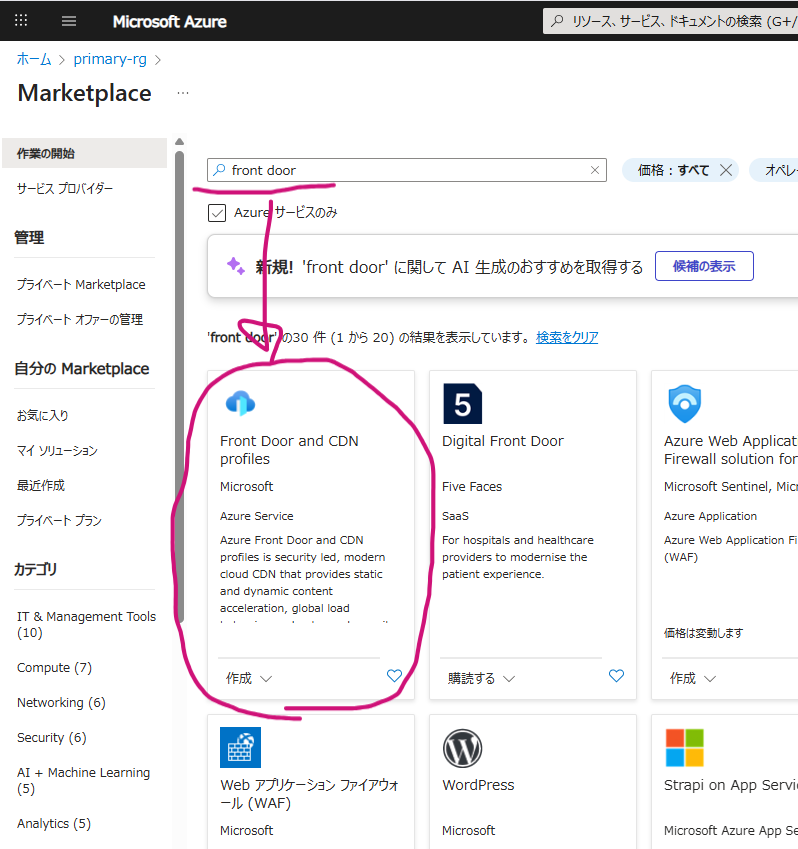Click the Front Door and CDN profiles icon
The image size is (798, 849).
point(240,403)
